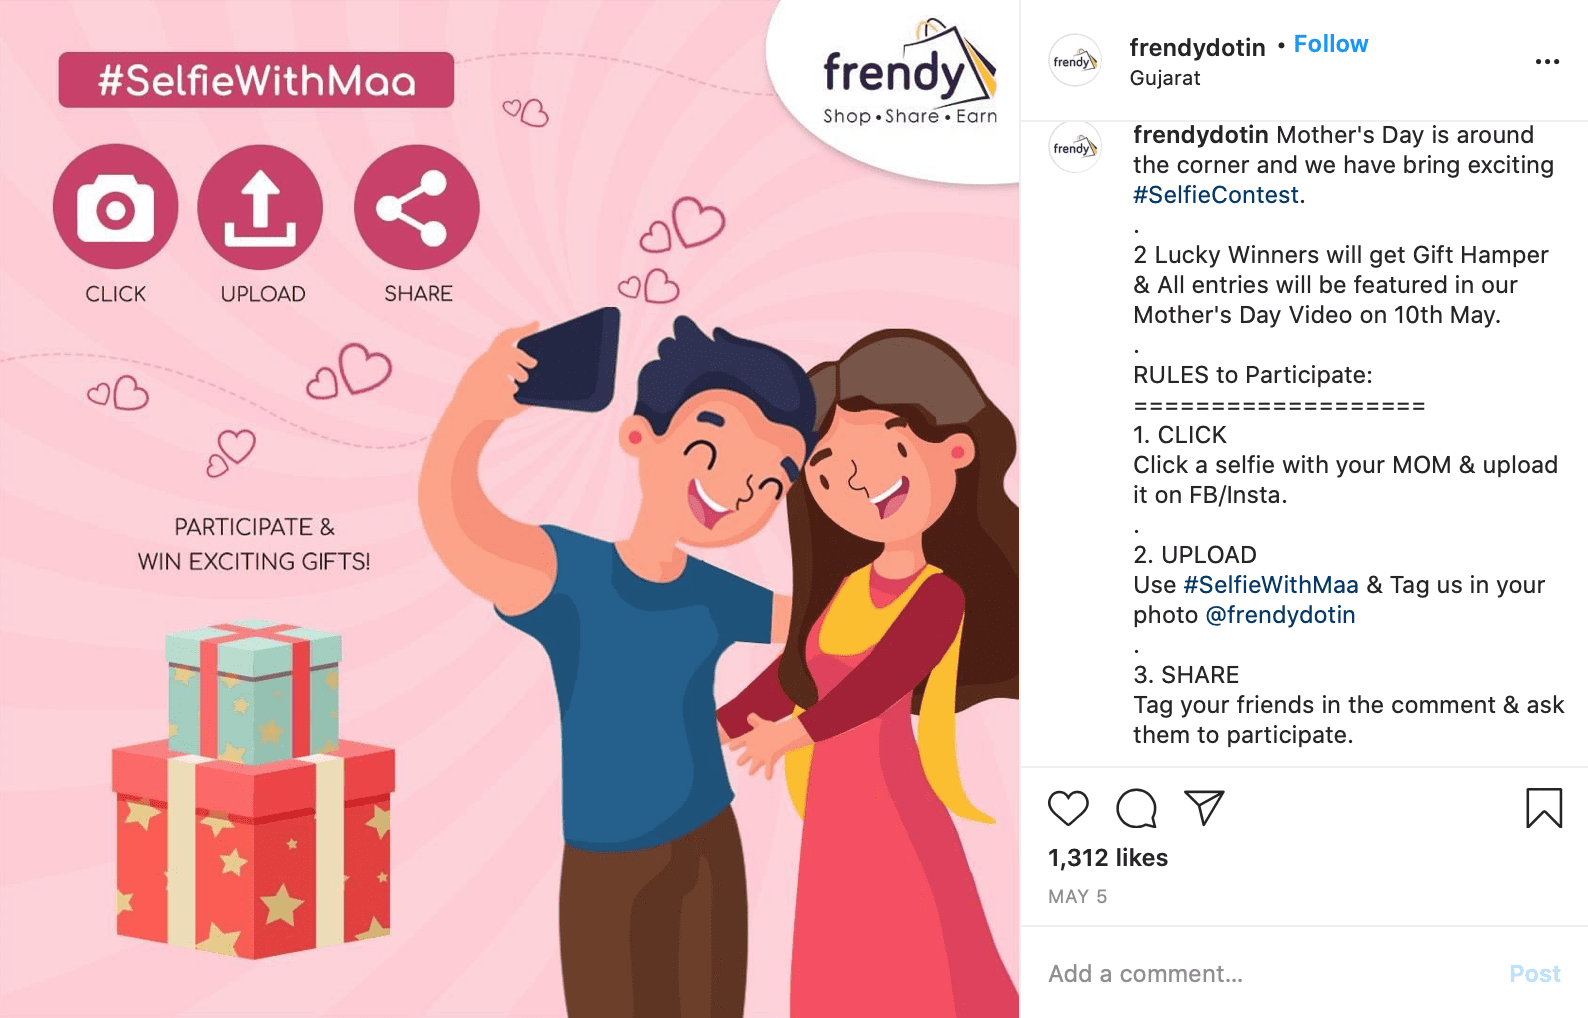Open the MAY 5 post date
Screen dimensions: 1588x1018
(x=1077, y=897)
